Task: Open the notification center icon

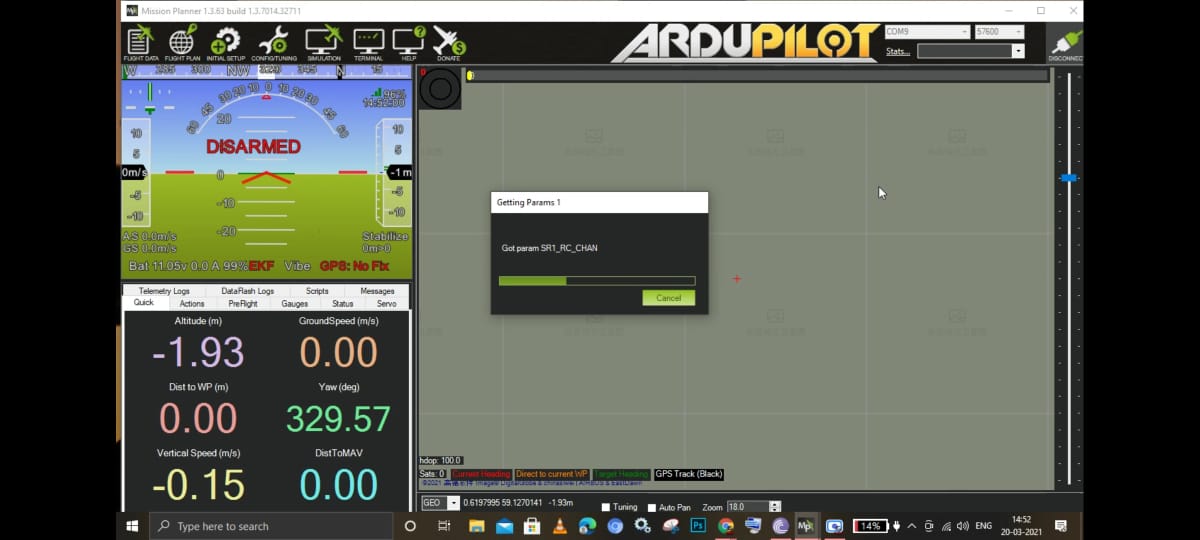Action: [1061, 526]
